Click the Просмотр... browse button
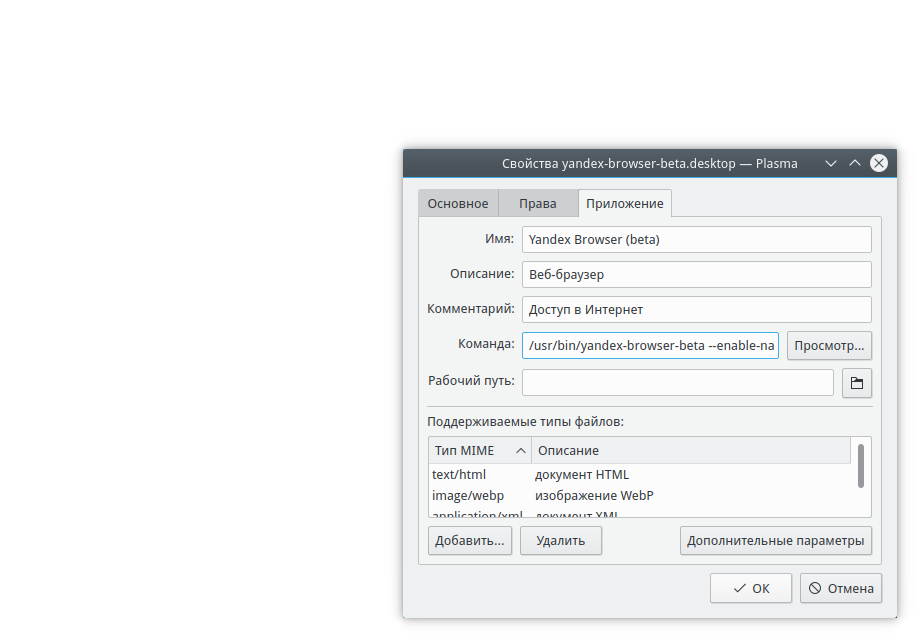The width and height of the screenshot is (917, 638). [x=829, y=346]
